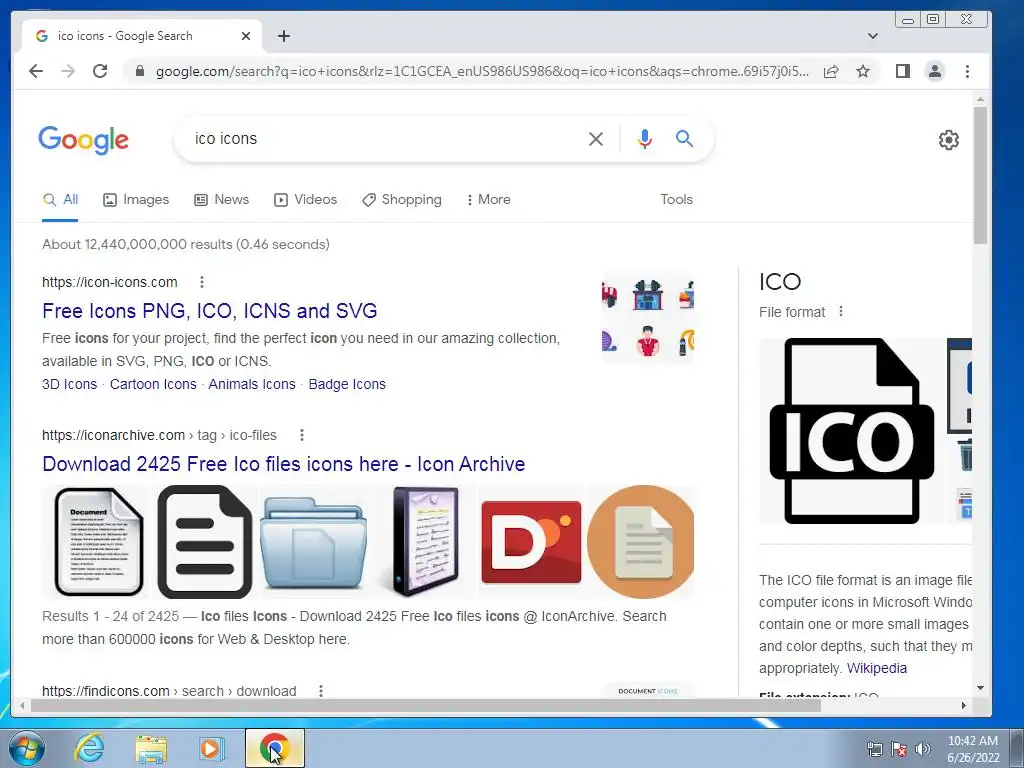The width and height of the screenshot is (1024, 768).
Task: Open the 3D Icons sitelink
Action: [69, 384]
